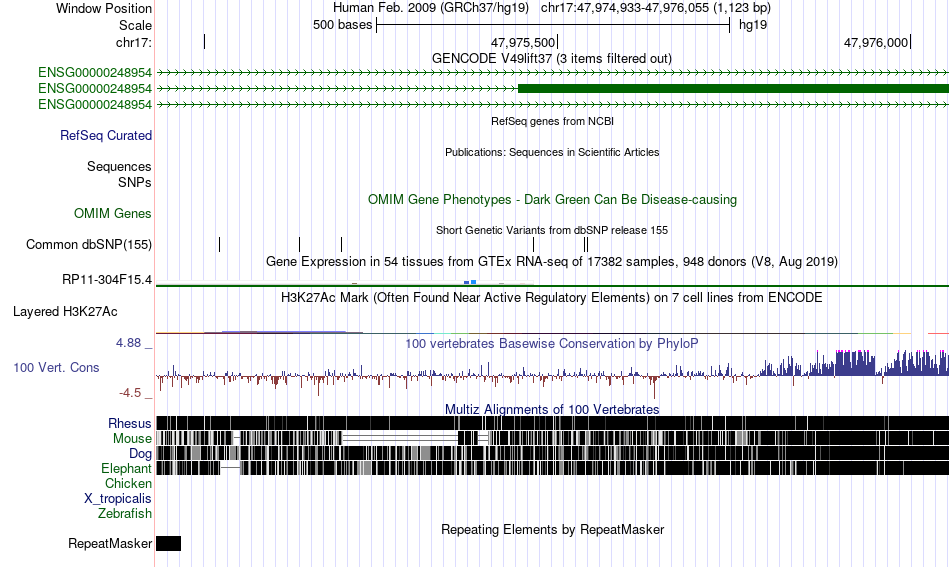
Task: Click the 47,976,000 coordinate marker
Action: point(876,42)
